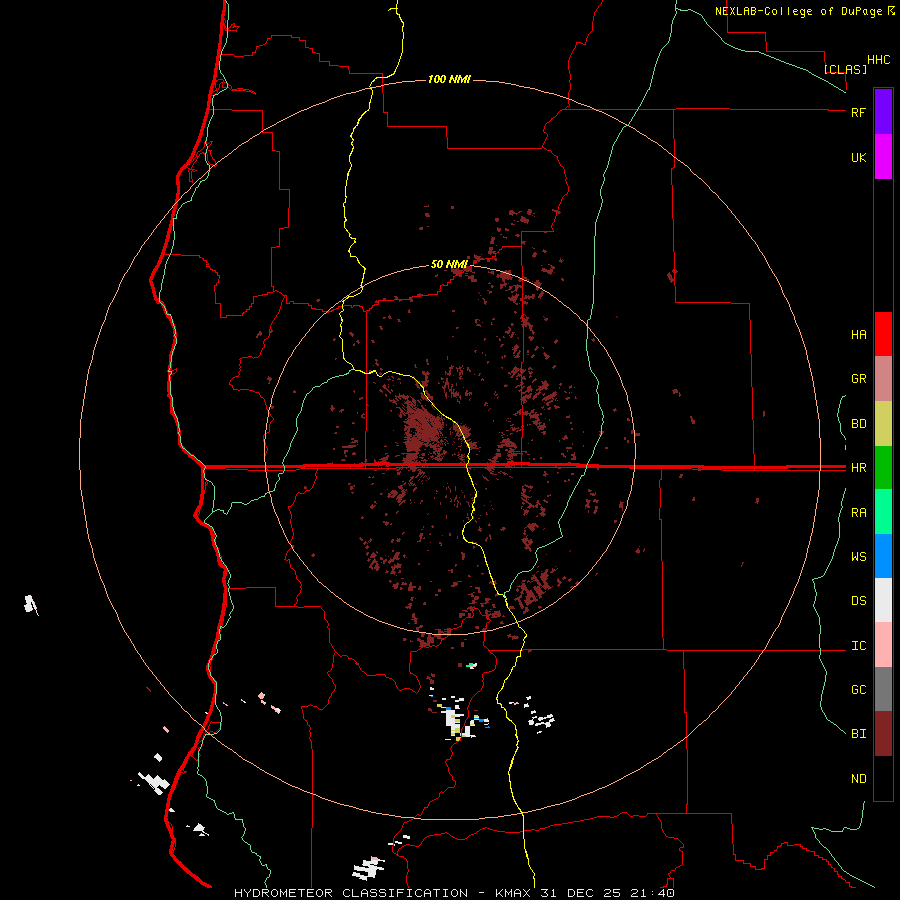900x900 pixels.
Task: Click the GR legend label
Action: click(858, 379)
